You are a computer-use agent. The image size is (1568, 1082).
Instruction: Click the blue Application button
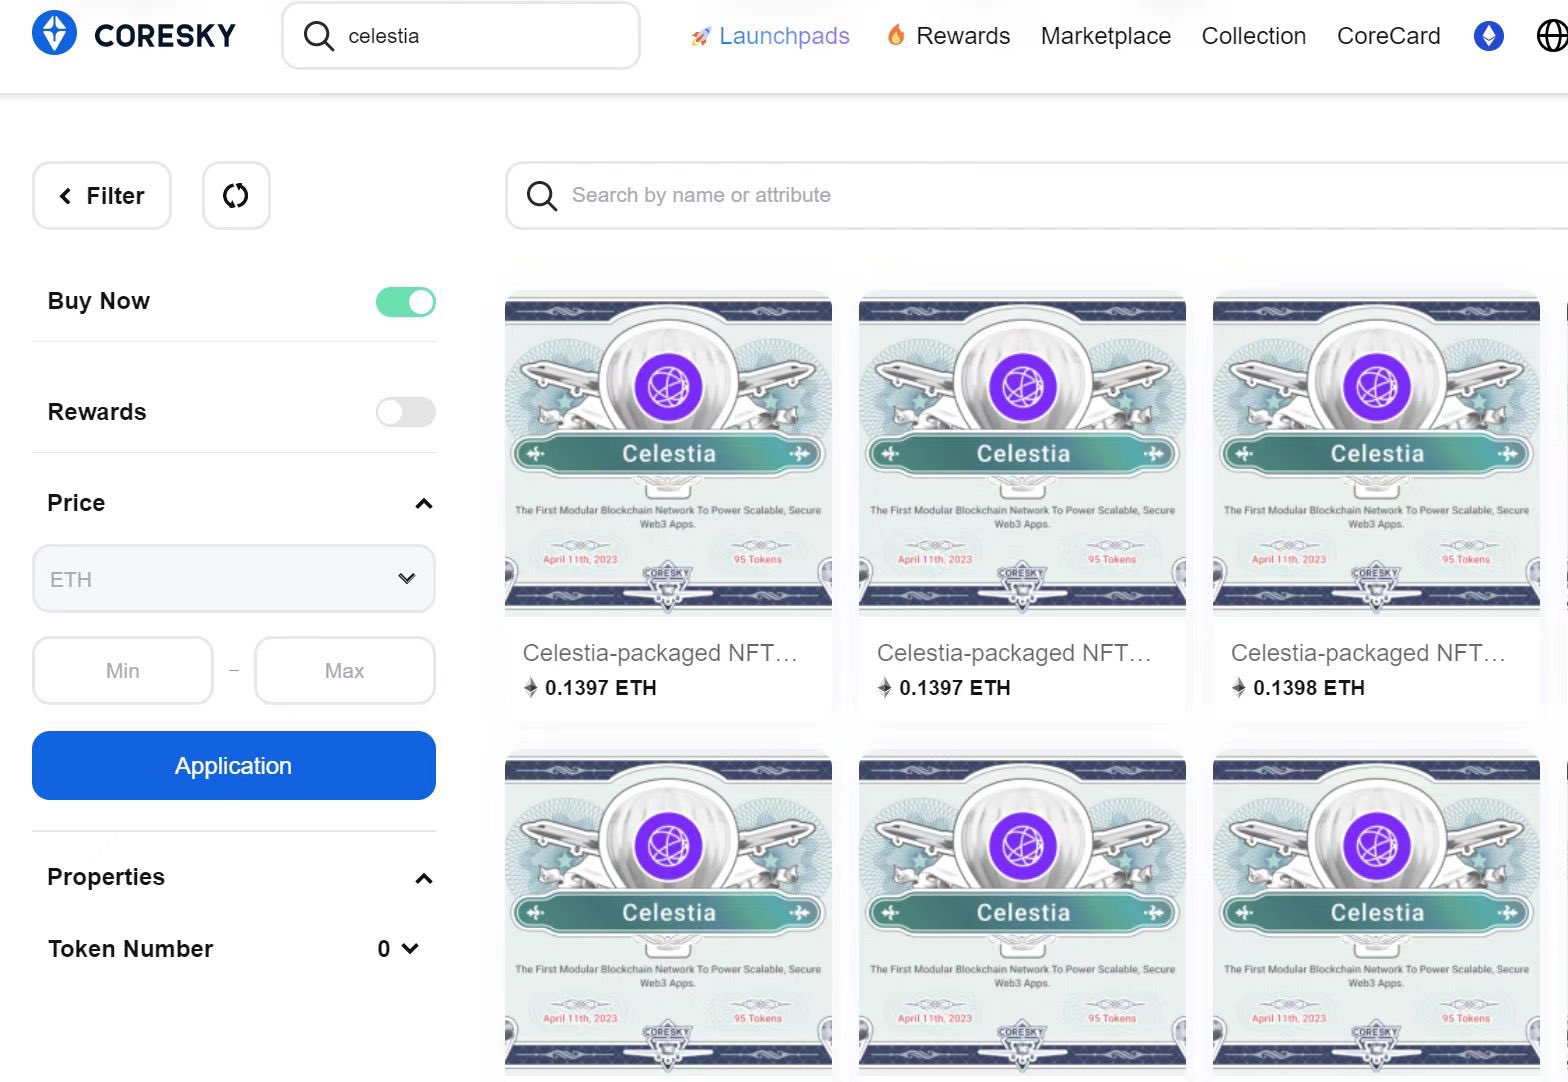coord(234,766)
